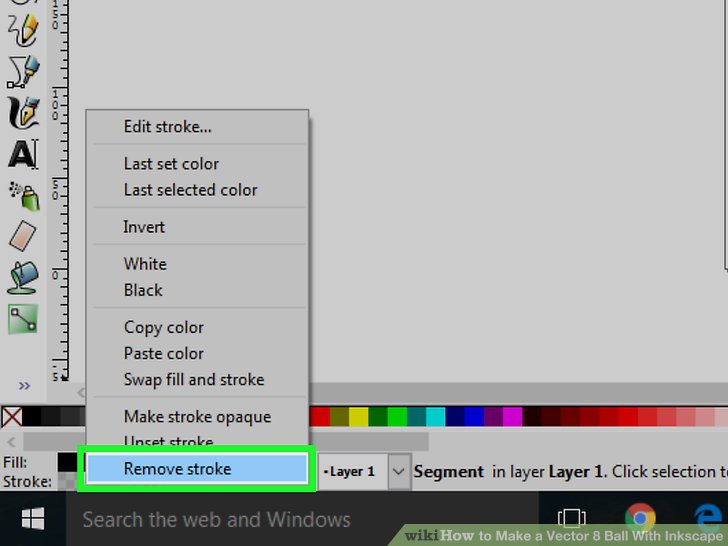The height and width of the screenshot is (546, 728).
Task: Select the Calligraphy tool
Action: pos(23,113)
